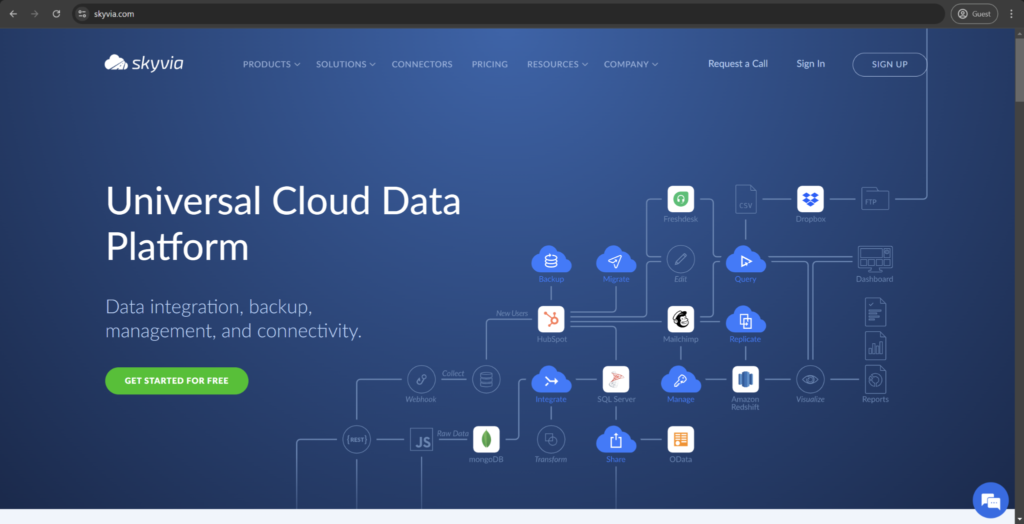
Task: Click the Collect database icon
Action: [x=486, y=380]
